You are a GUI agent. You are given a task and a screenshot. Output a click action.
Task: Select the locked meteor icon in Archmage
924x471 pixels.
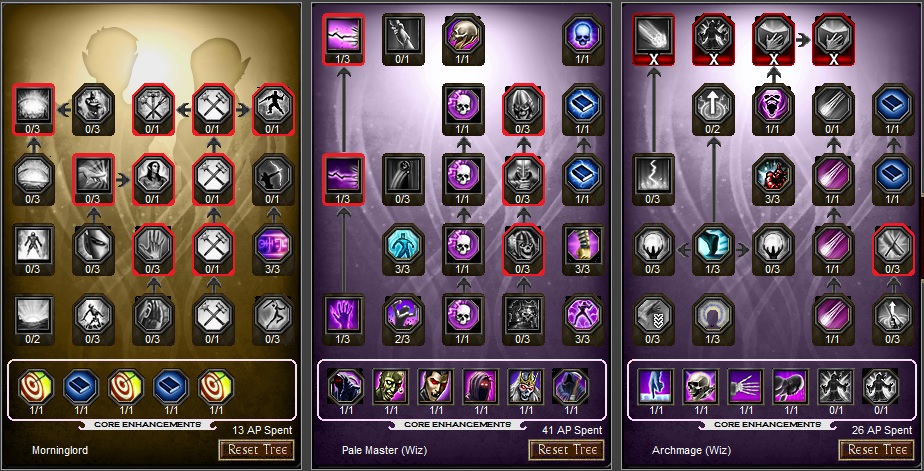[x=653, y=35]
